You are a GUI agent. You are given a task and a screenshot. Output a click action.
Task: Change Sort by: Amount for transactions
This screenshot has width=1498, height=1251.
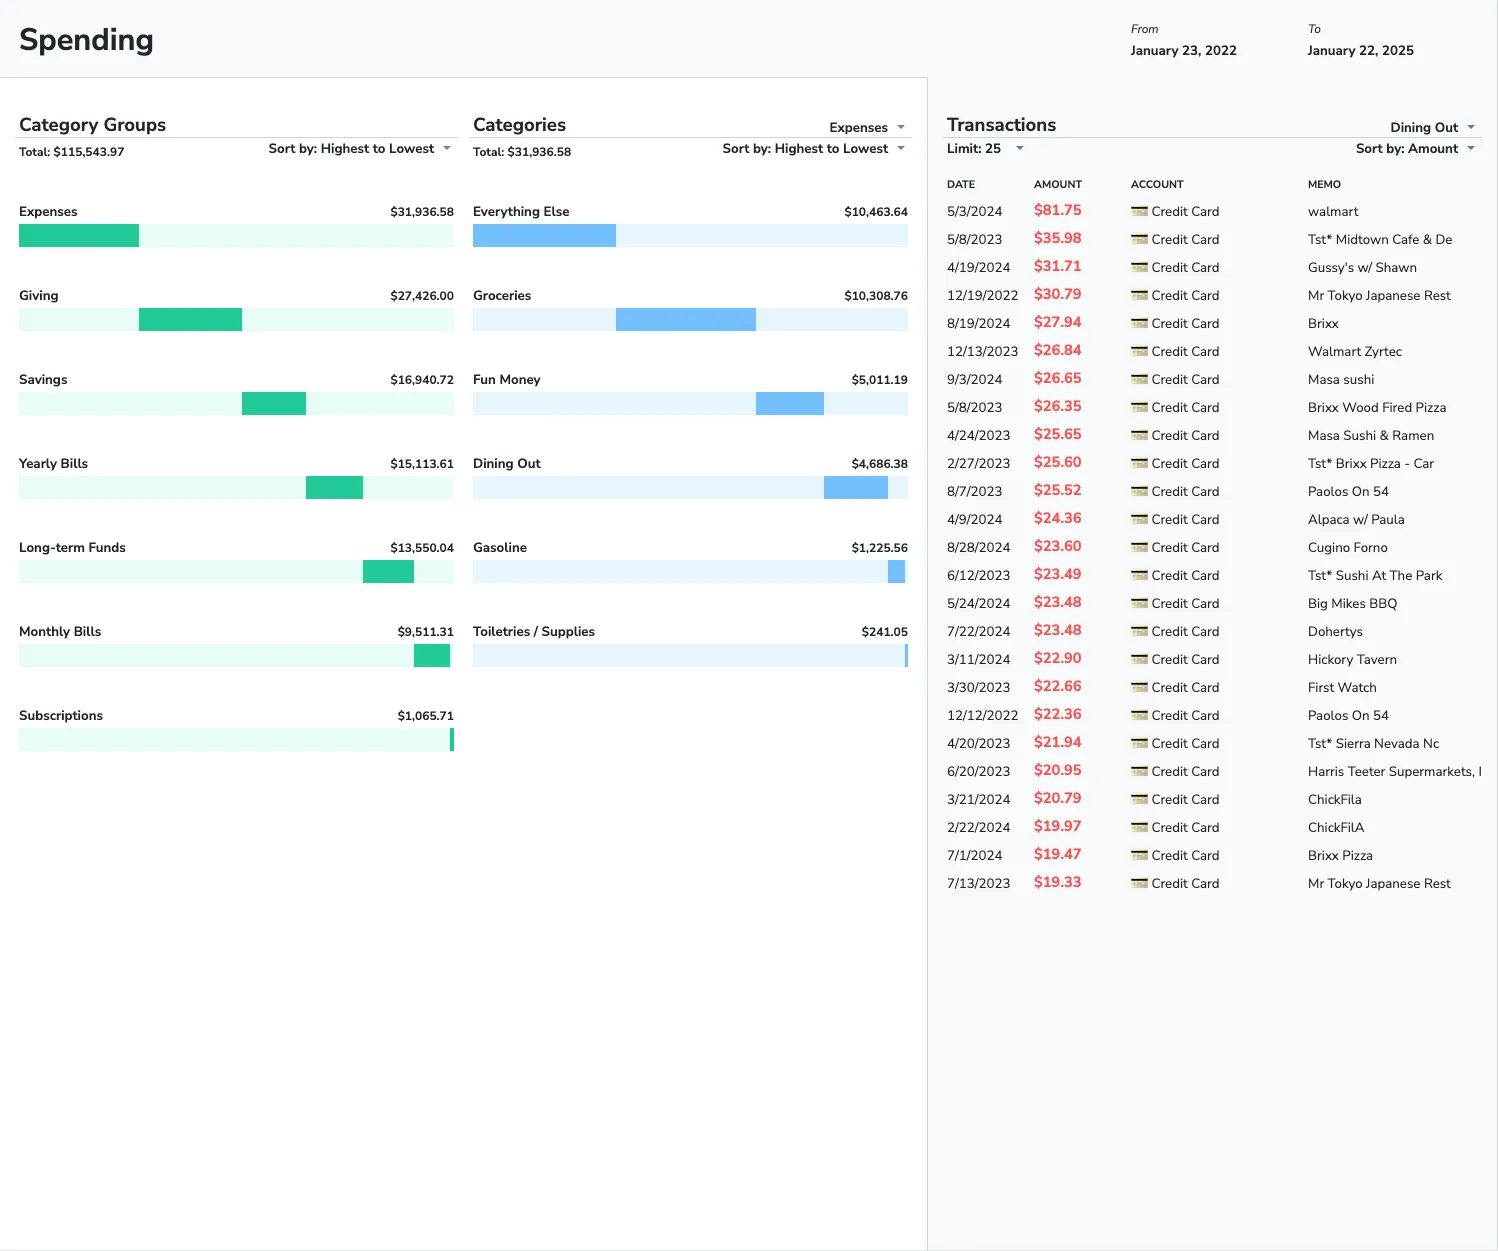click(x=1414, y=148)
